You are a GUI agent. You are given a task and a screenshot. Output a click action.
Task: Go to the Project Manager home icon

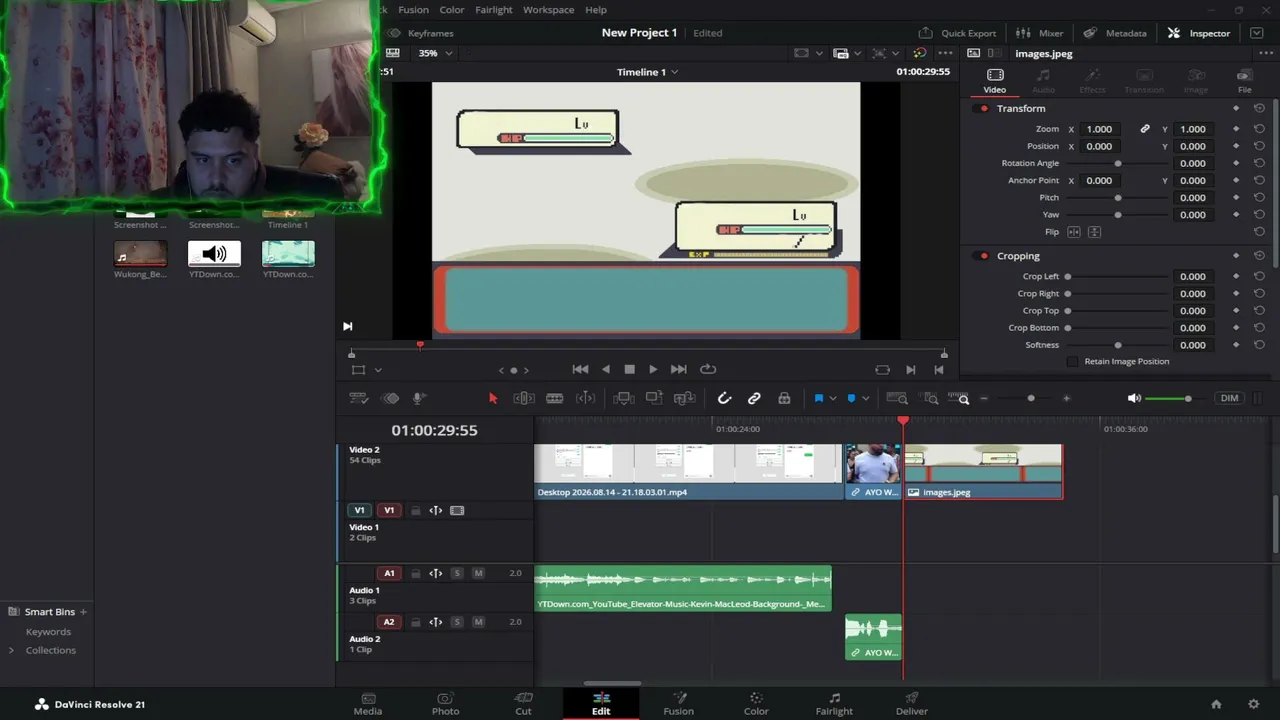[1216, 704]
